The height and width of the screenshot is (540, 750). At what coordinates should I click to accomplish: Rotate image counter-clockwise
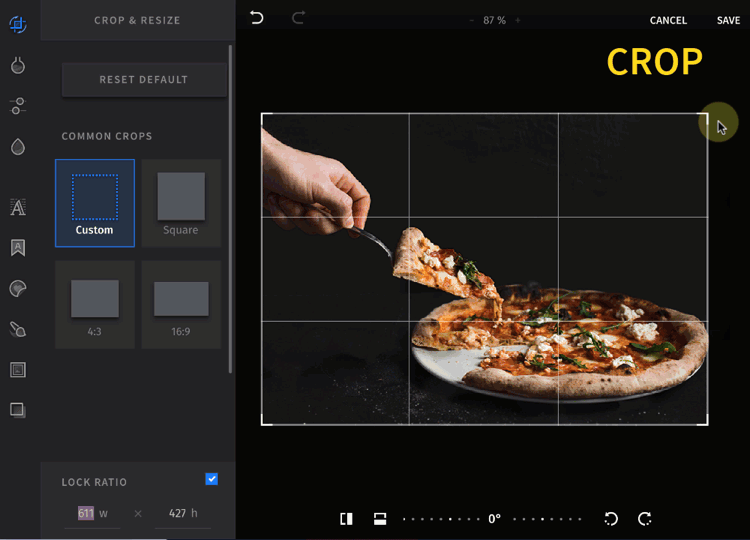(x=611, y=519)
